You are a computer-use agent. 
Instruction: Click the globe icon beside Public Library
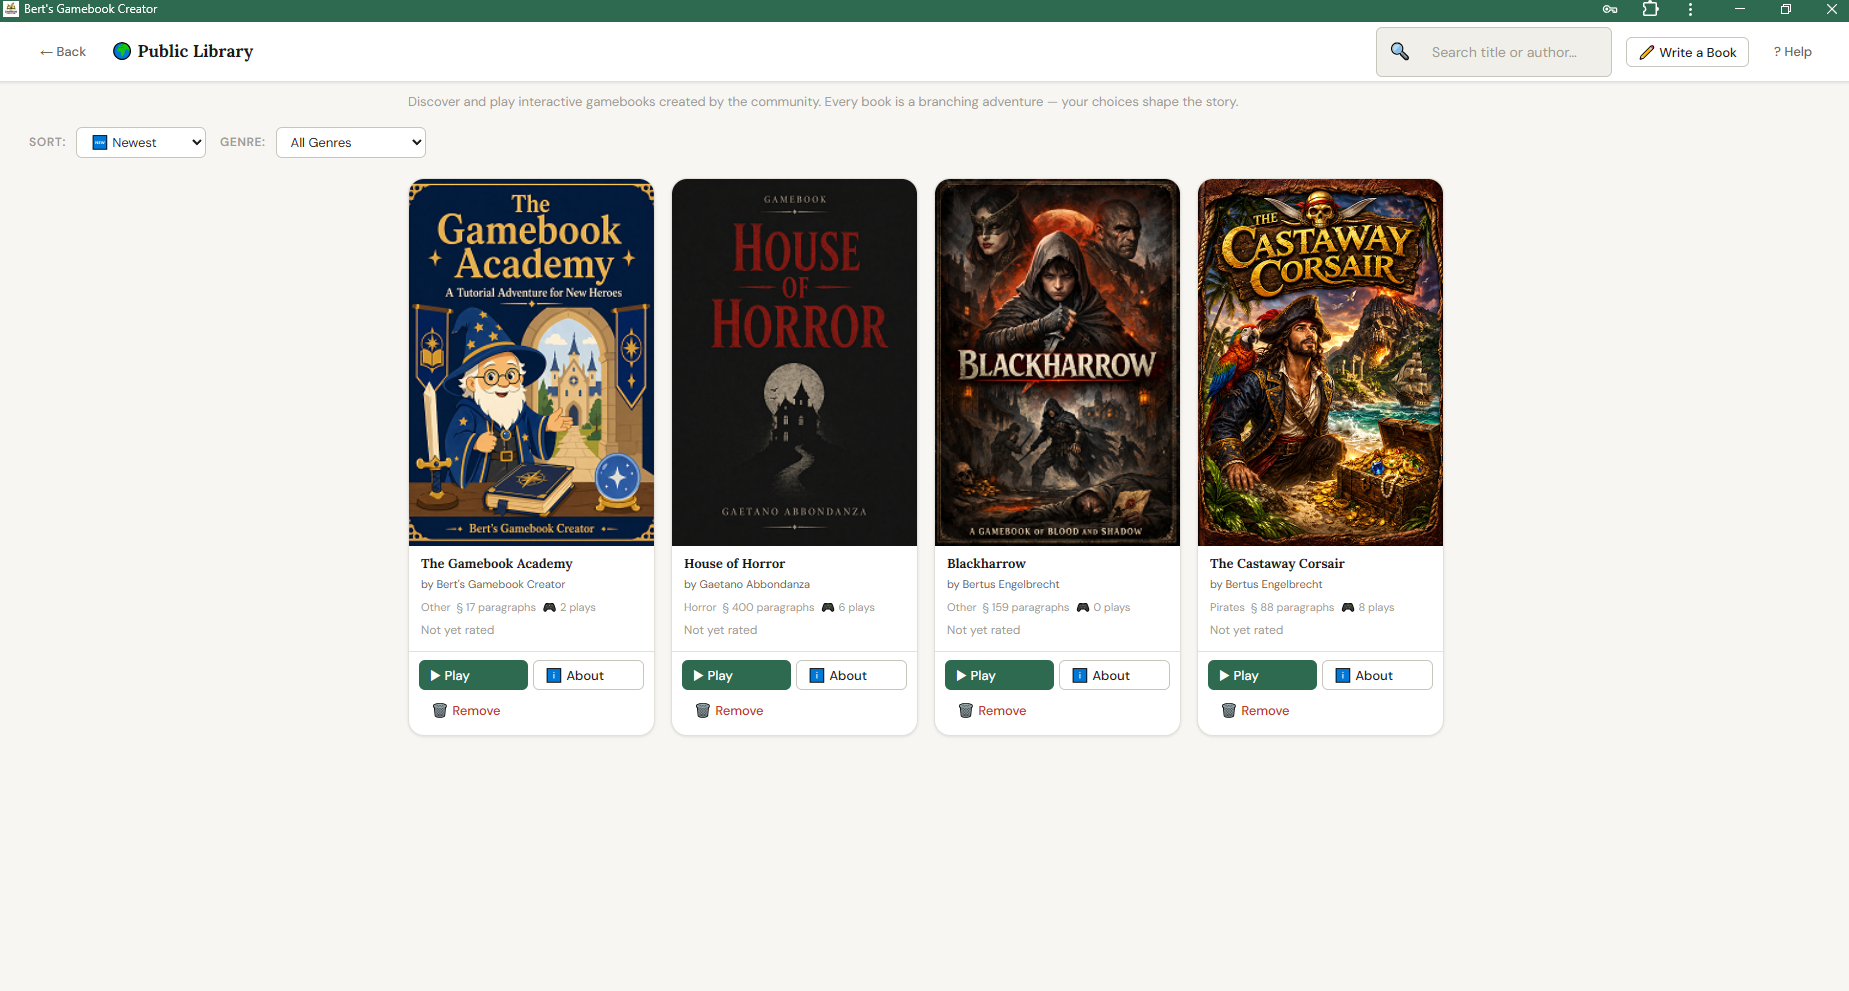(x=122, y=51)
